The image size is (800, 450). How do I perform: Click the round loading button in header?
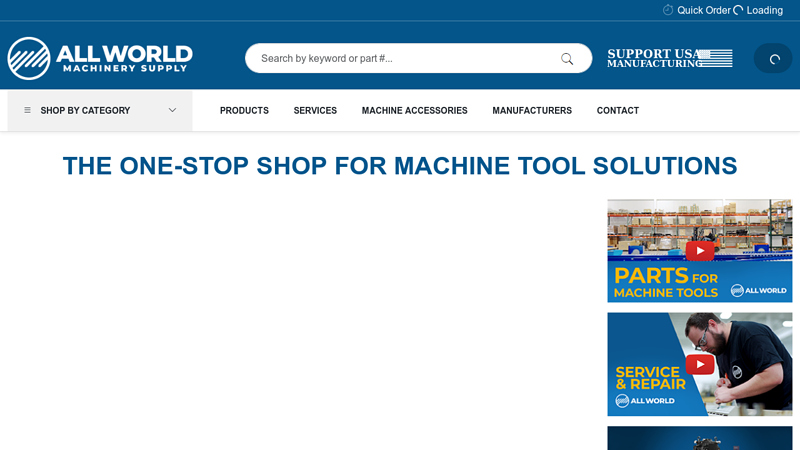tap(773, 58)
